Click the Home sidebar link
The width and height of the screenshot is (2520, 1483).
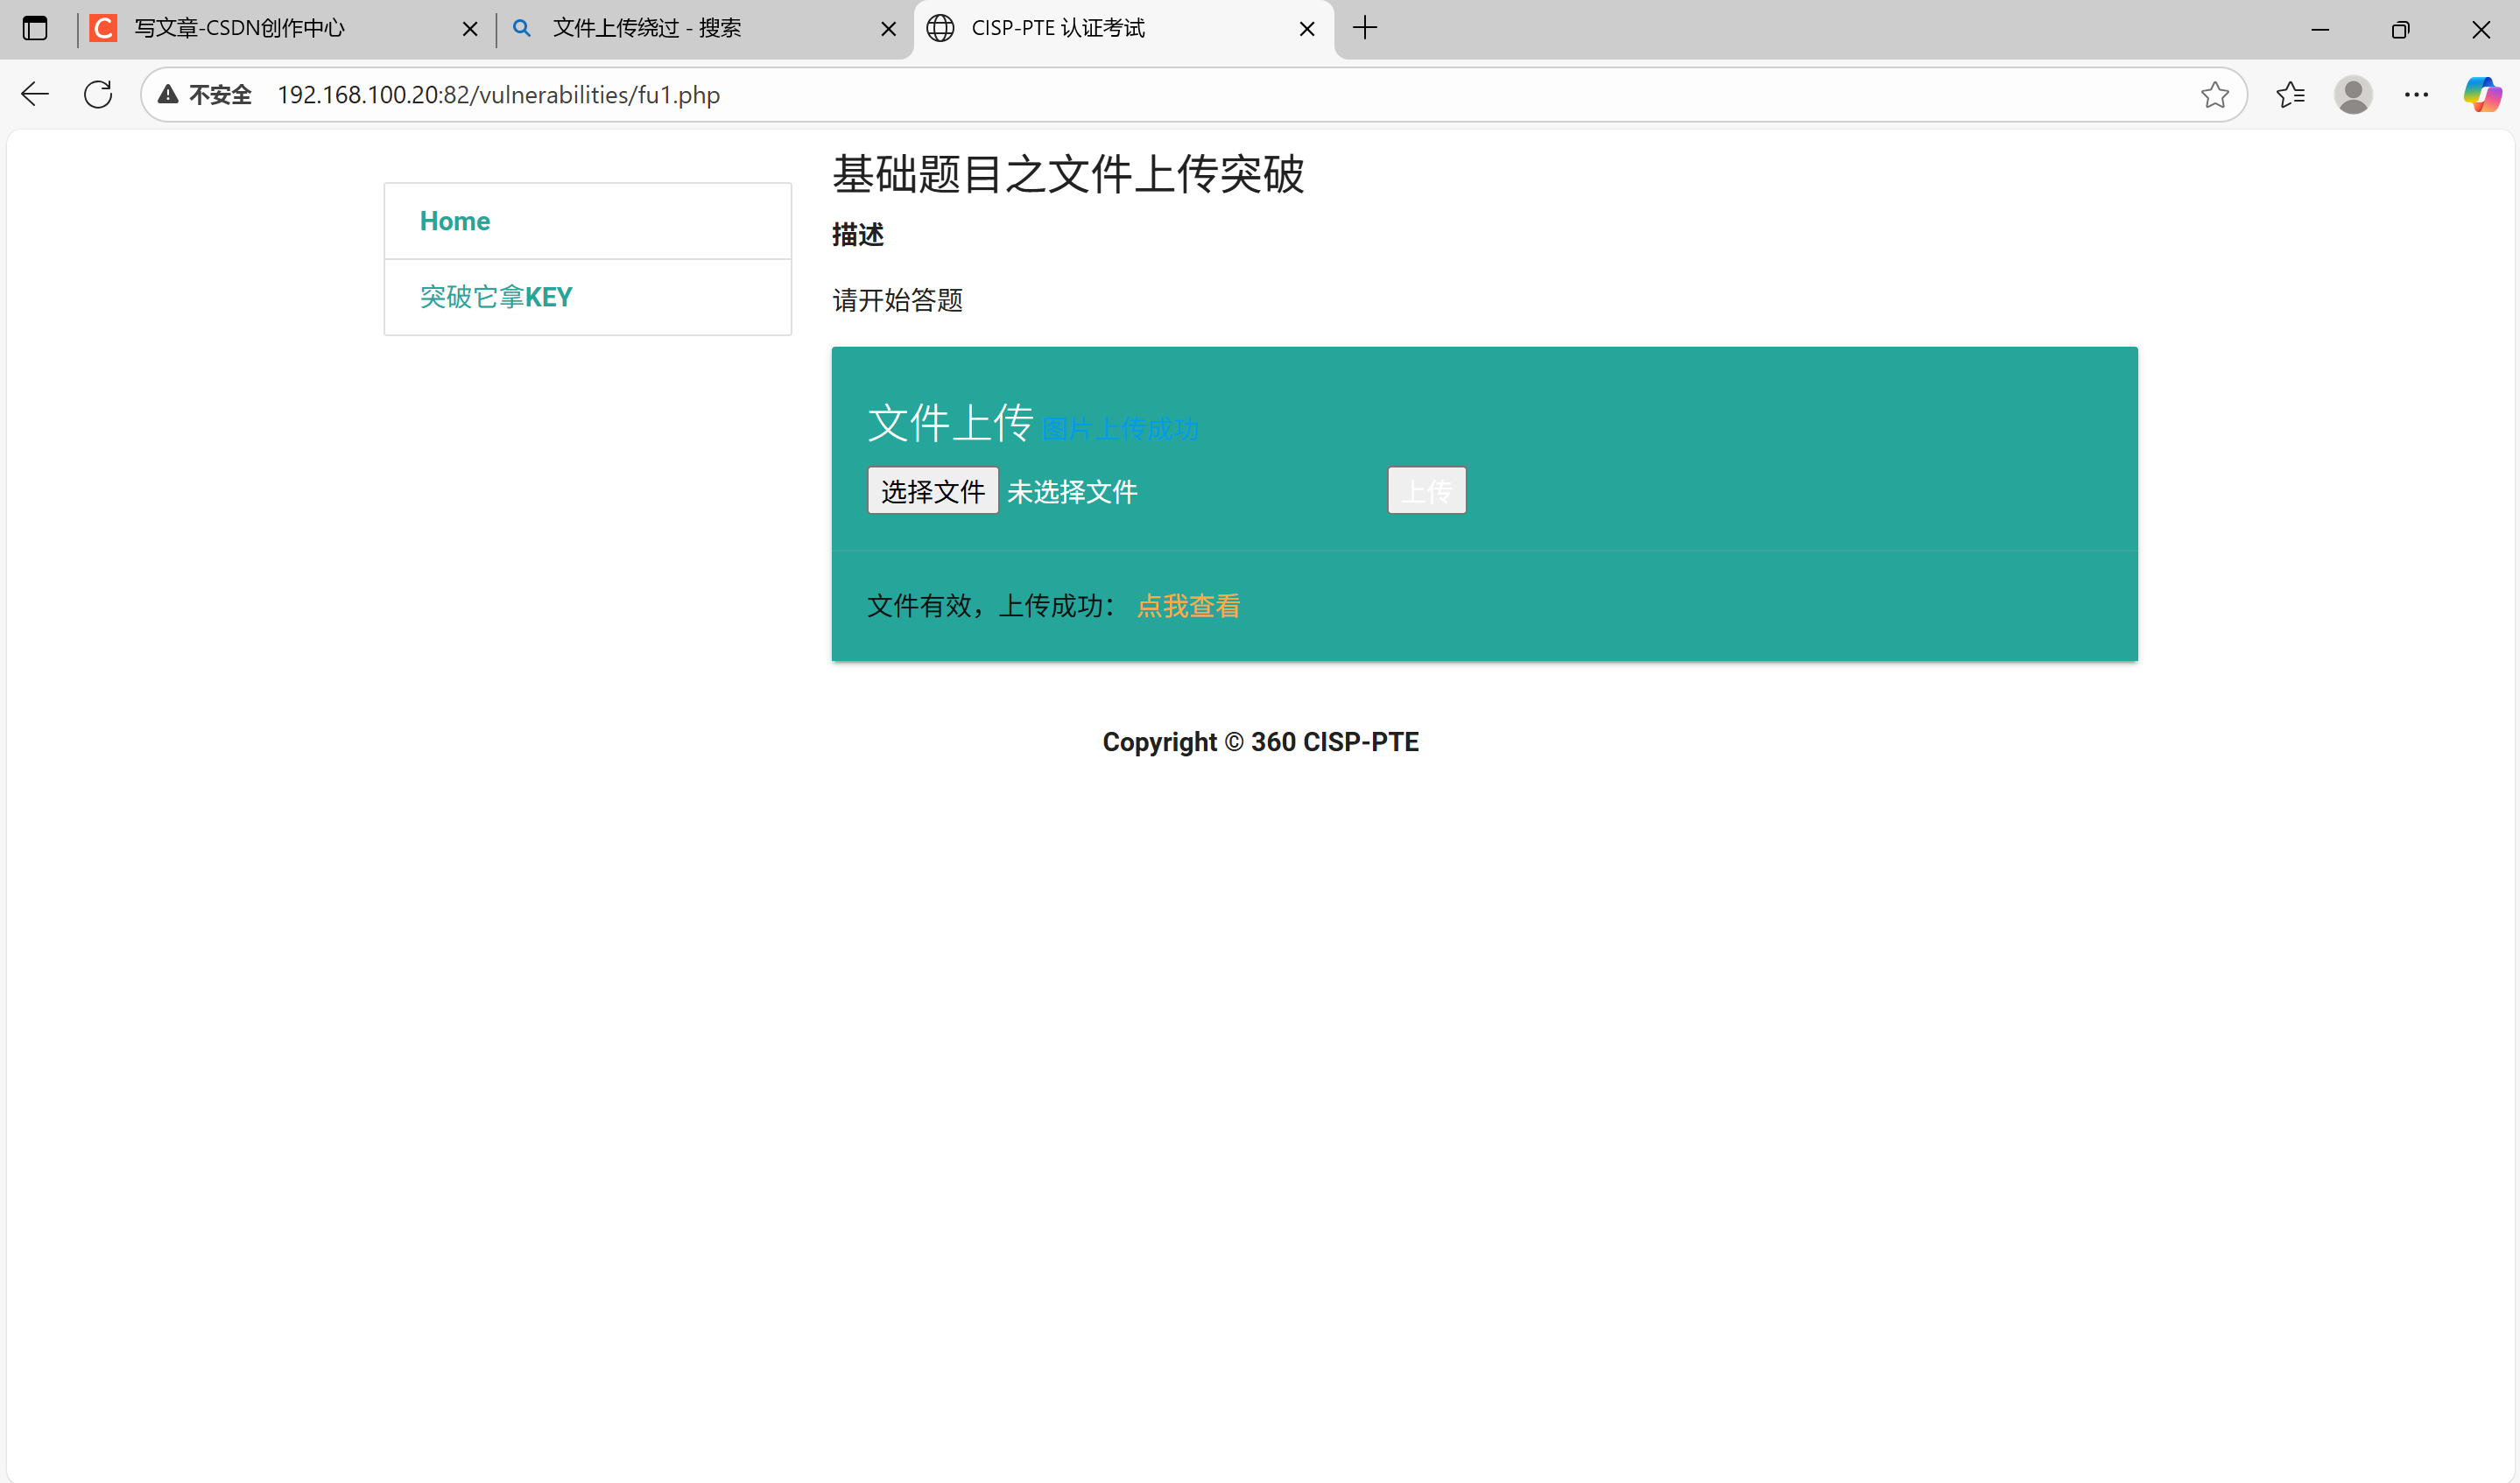pyautogui.click(x=455, y=221)
